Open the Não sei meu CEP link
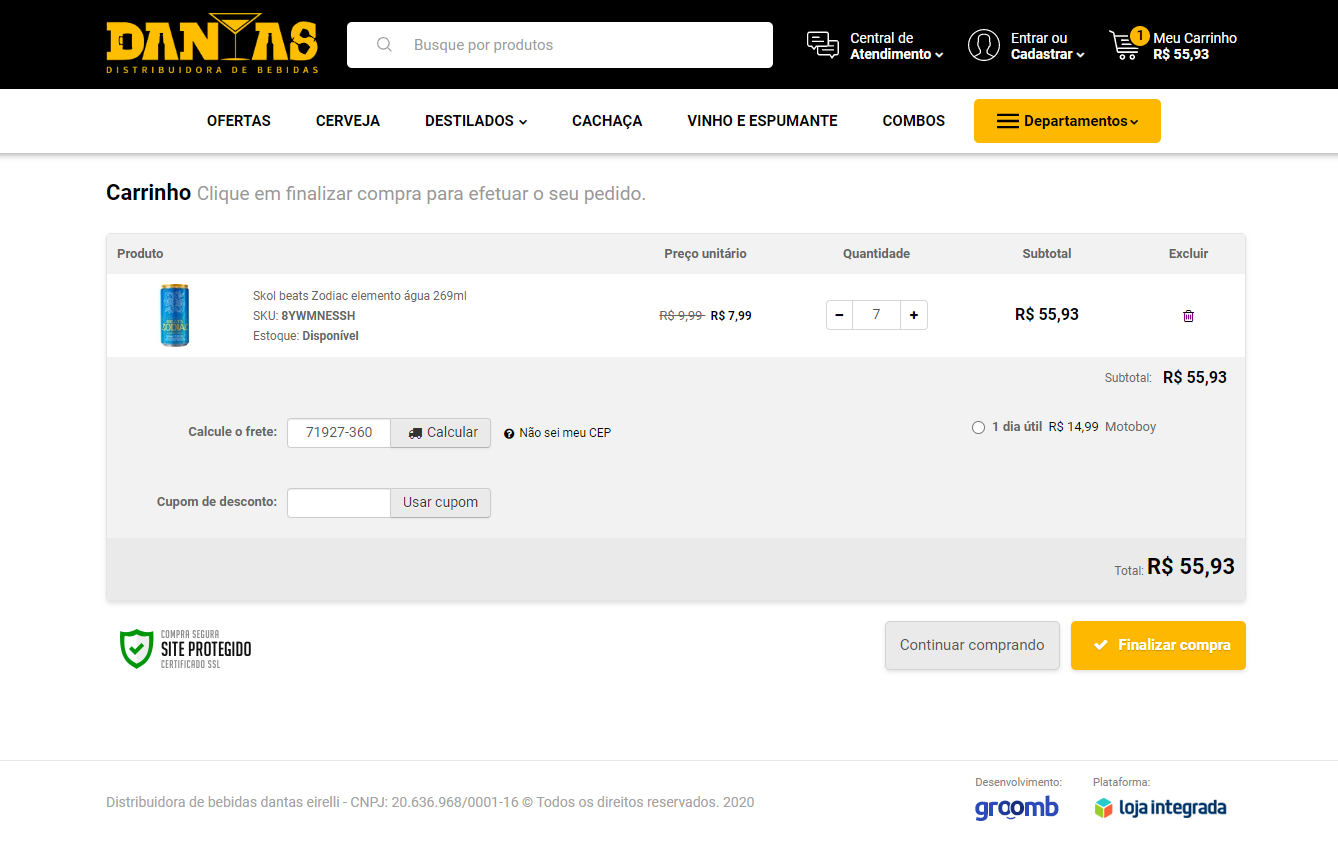Viewport: 1338px width, 860px height. click(564, 433)
